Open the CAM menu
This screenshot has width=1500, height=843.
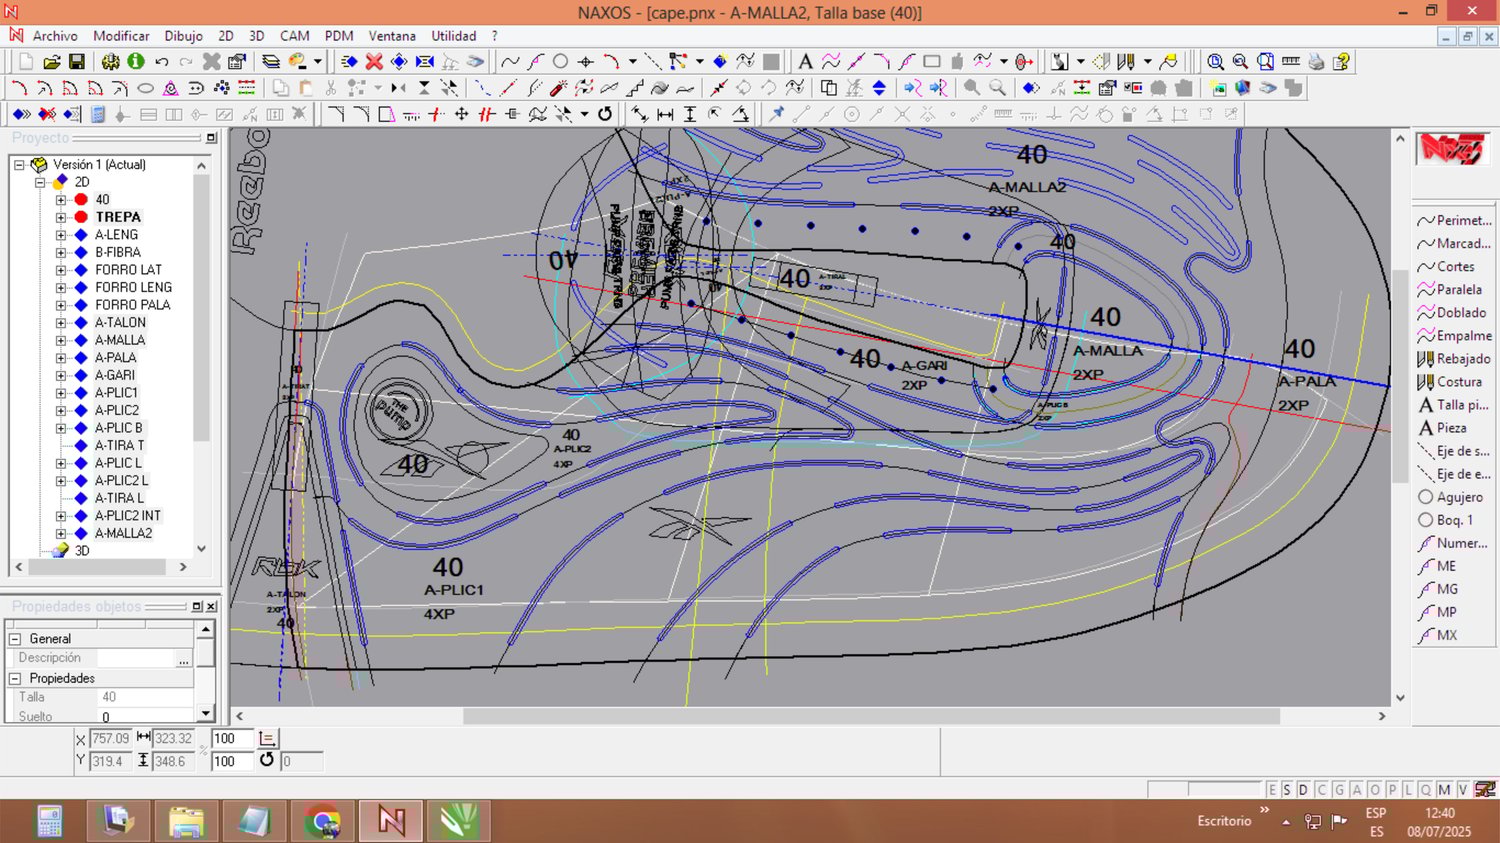[295, 36]
